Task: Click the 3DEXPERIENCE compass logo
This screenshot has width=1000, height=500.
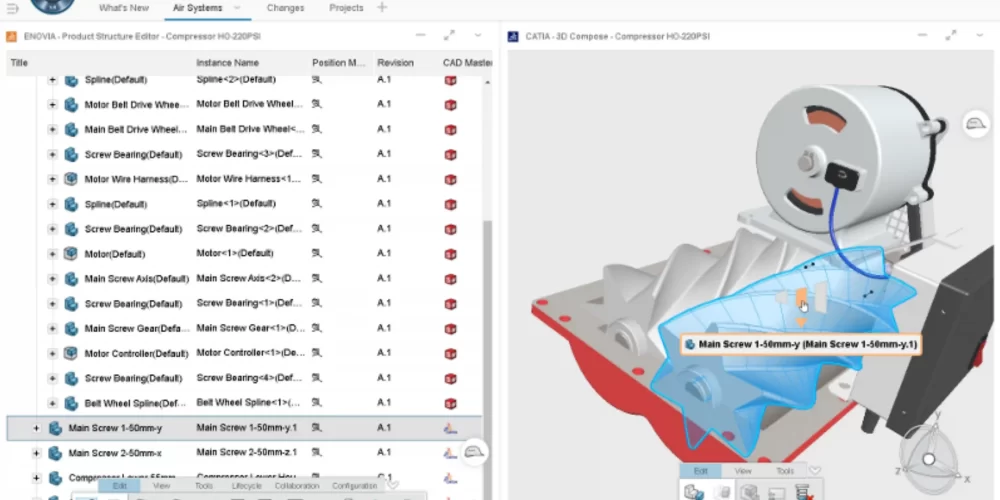Action: click(x=53, y=5)
